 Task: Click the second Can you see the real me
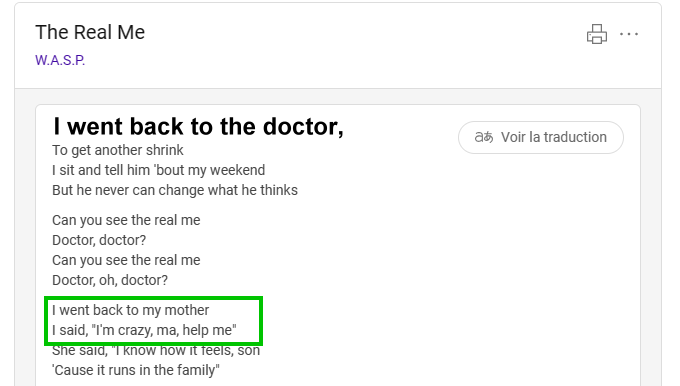[126, 260]
